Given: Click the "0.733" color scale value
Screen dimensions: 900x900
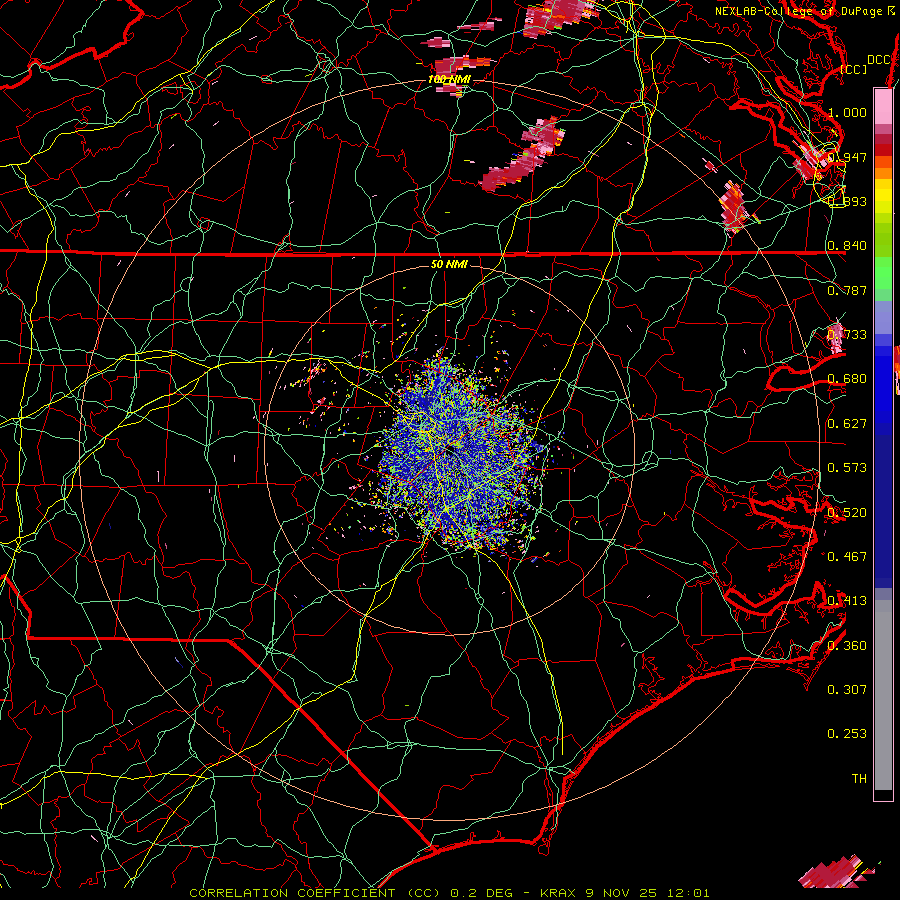Looking at the screenshot, I should coord(847,335).
